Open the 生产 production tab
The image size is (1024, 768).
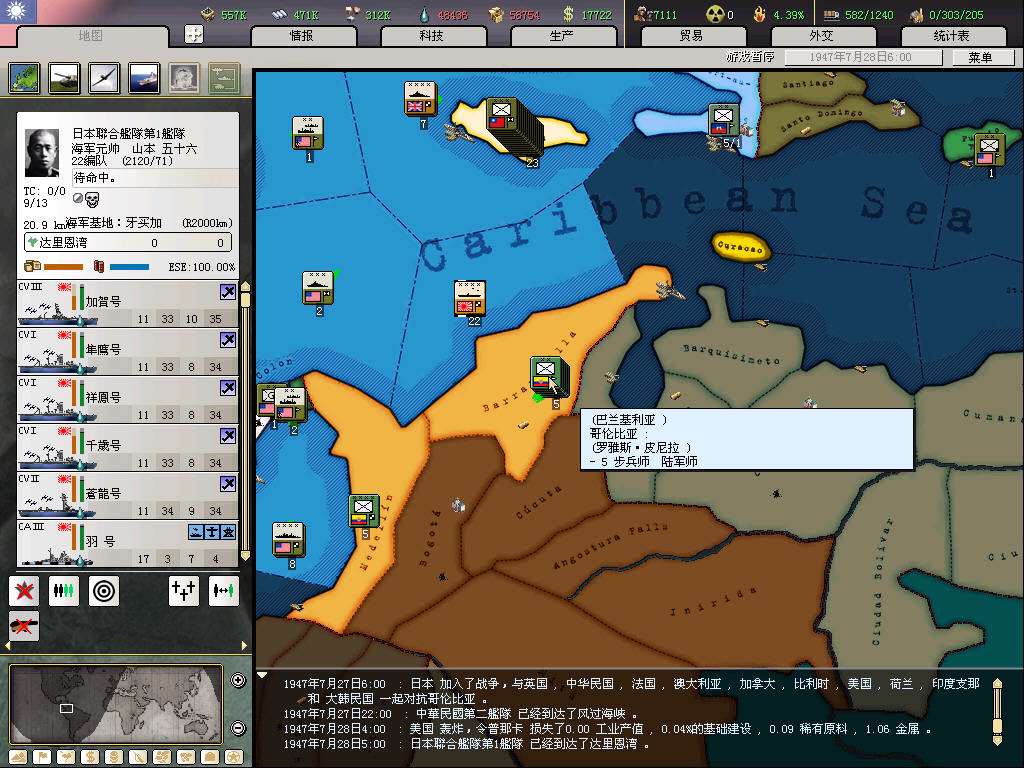pos(562,36)
